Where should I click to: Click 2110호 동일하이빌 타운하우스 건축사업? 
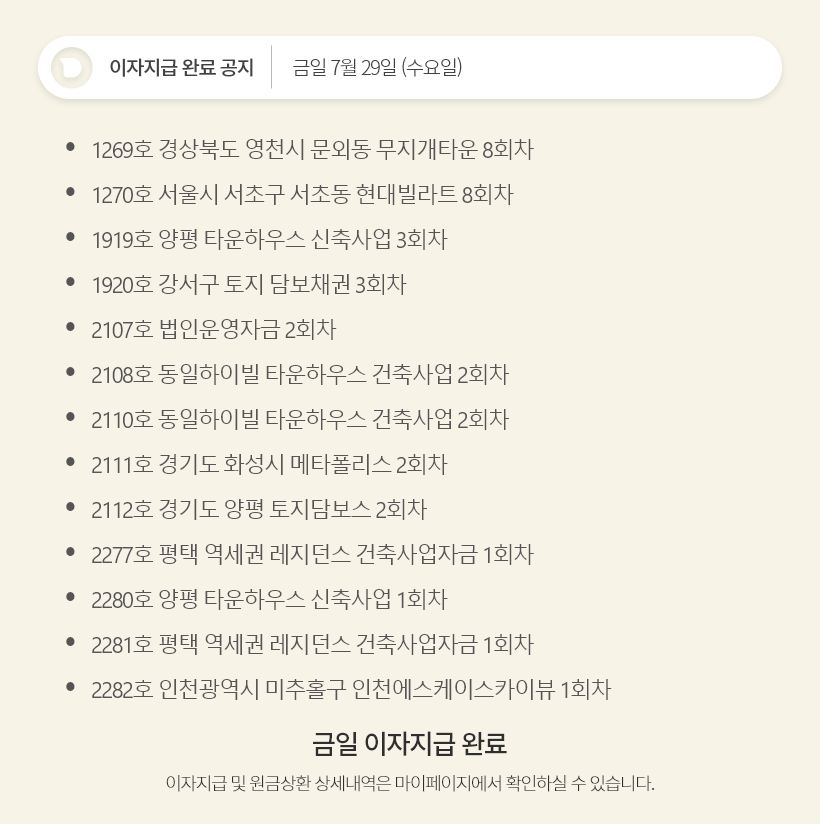click(x=300, y=420)
